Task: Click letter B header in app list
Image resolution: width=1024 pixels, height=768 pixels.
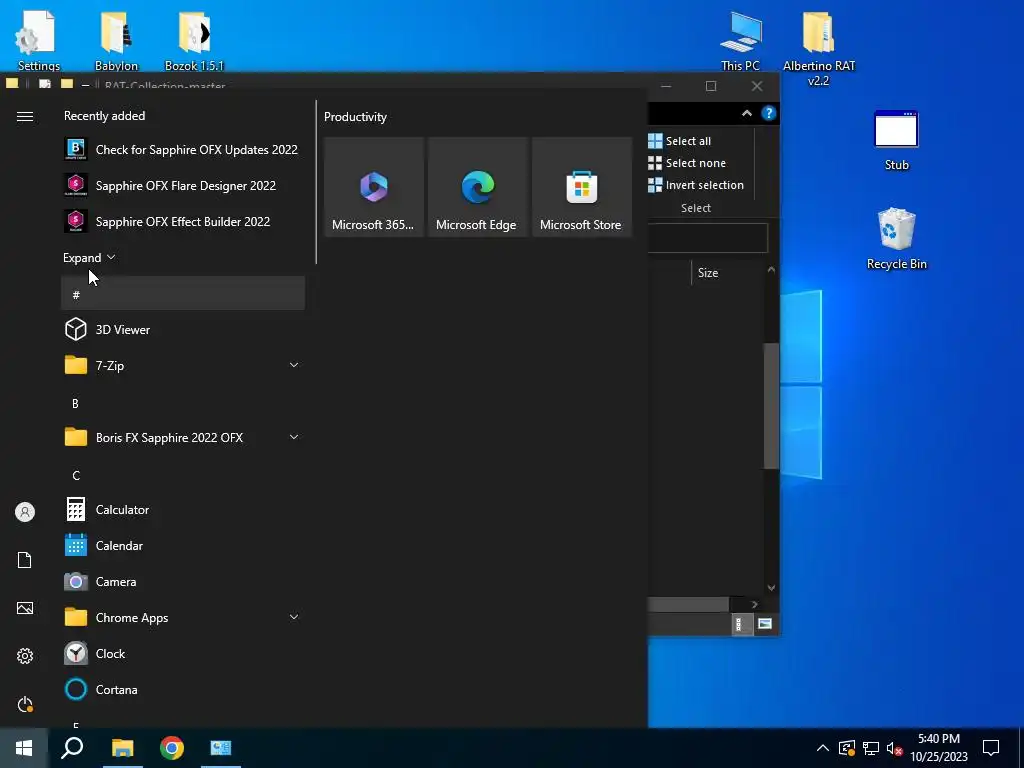Action: click(75, 404)
